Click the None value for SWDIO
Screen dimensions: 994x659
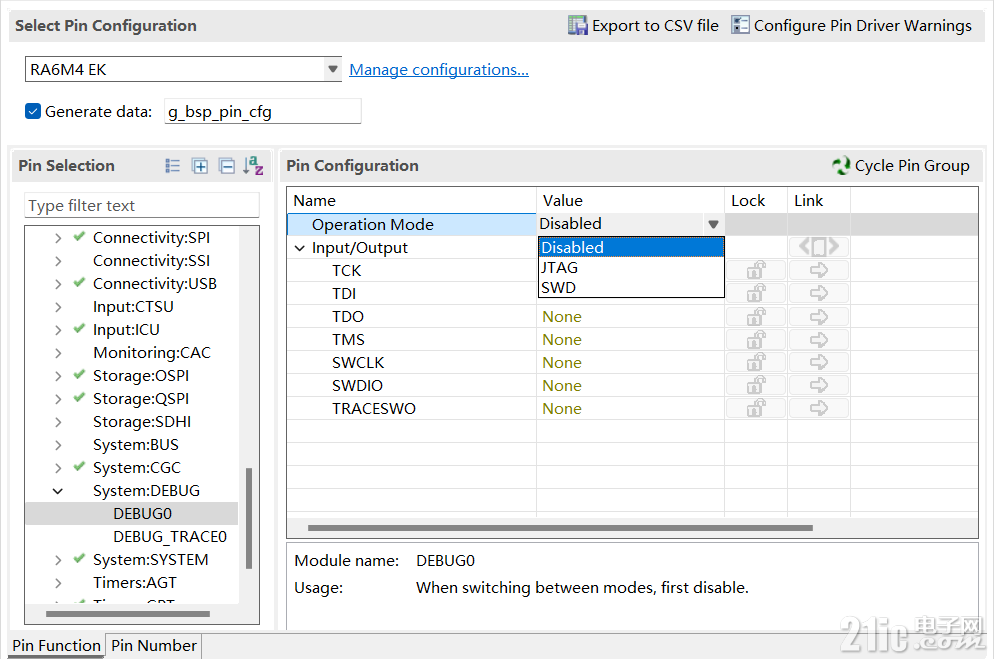[562, 386]
